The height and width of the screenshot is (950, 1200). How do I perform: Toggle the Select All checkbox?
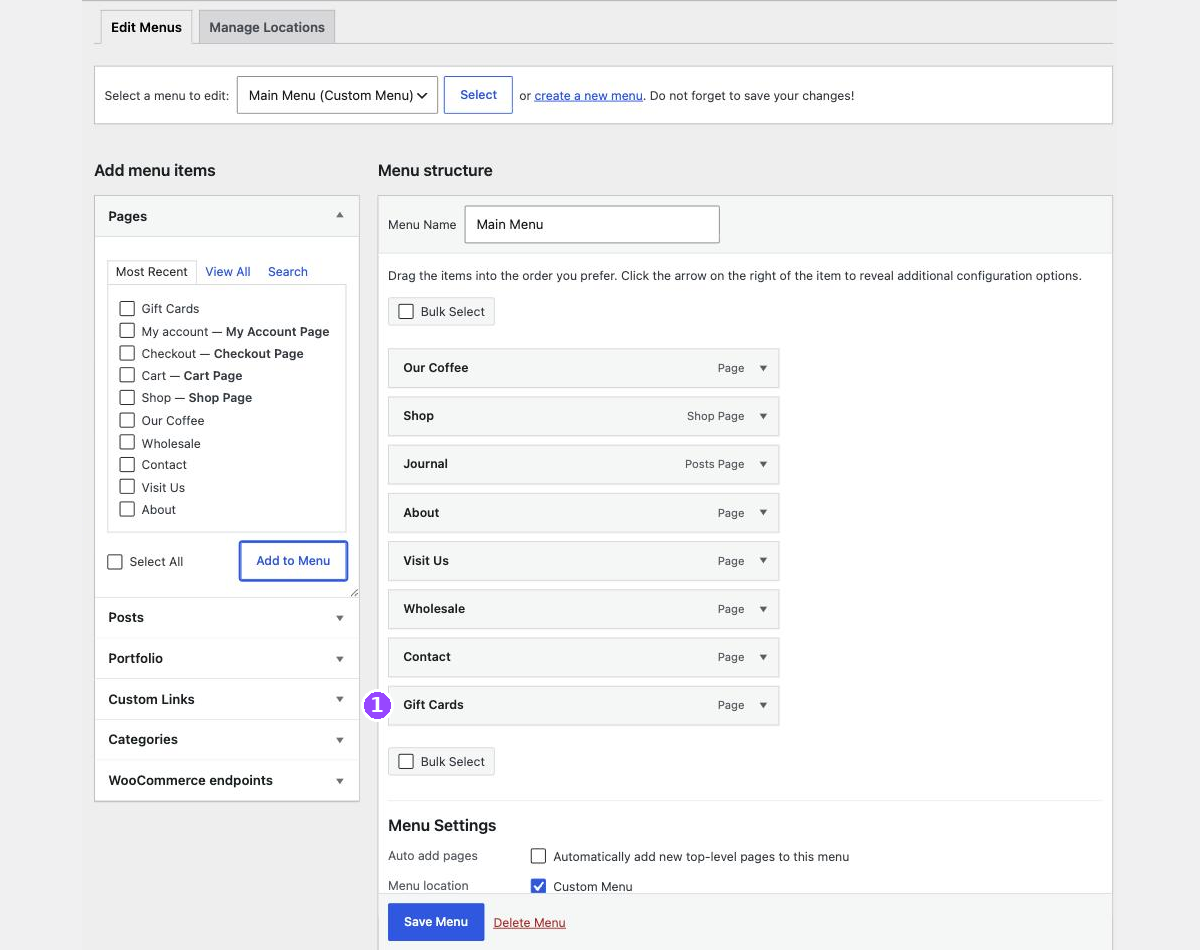click(115, 562)
